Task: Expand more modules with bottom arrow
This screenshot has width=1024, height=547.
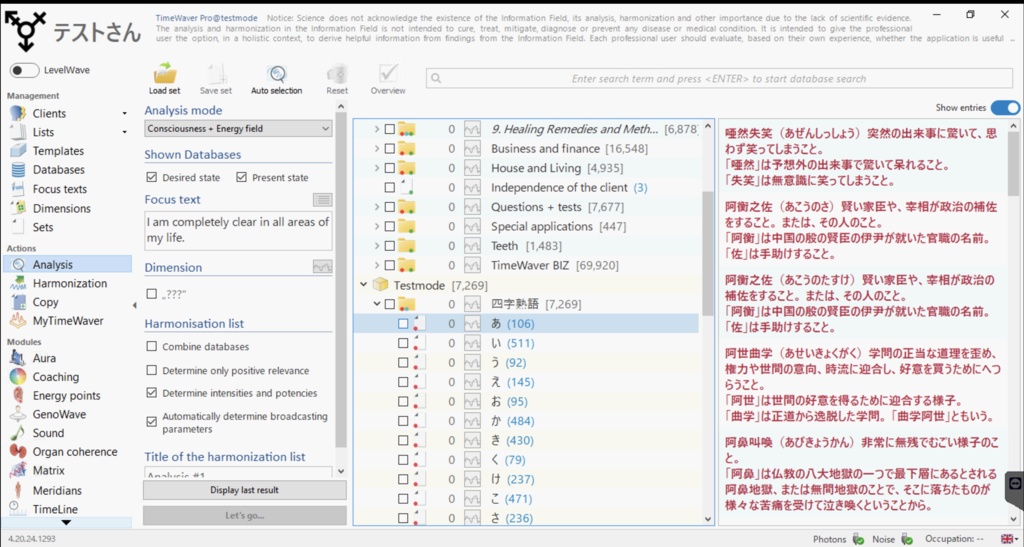Action: pyautogui.click(x=66, y=522)
